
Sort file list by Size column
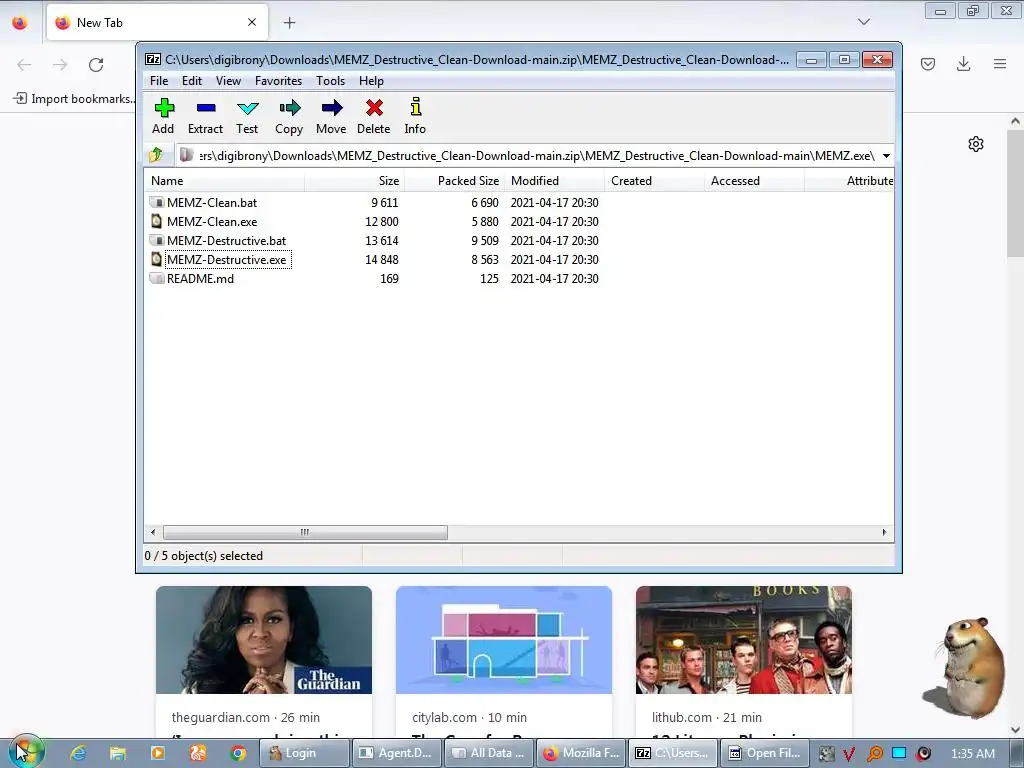(354, 181)
